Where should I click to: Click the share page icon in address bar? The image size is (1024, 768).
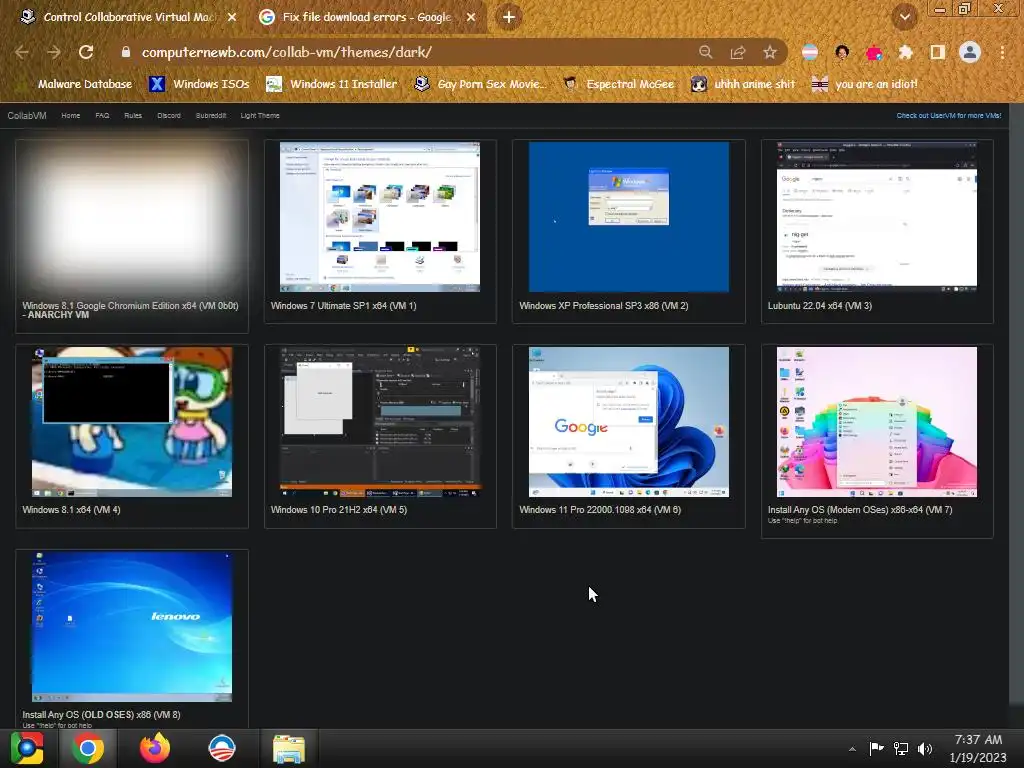tap(738, 52)
